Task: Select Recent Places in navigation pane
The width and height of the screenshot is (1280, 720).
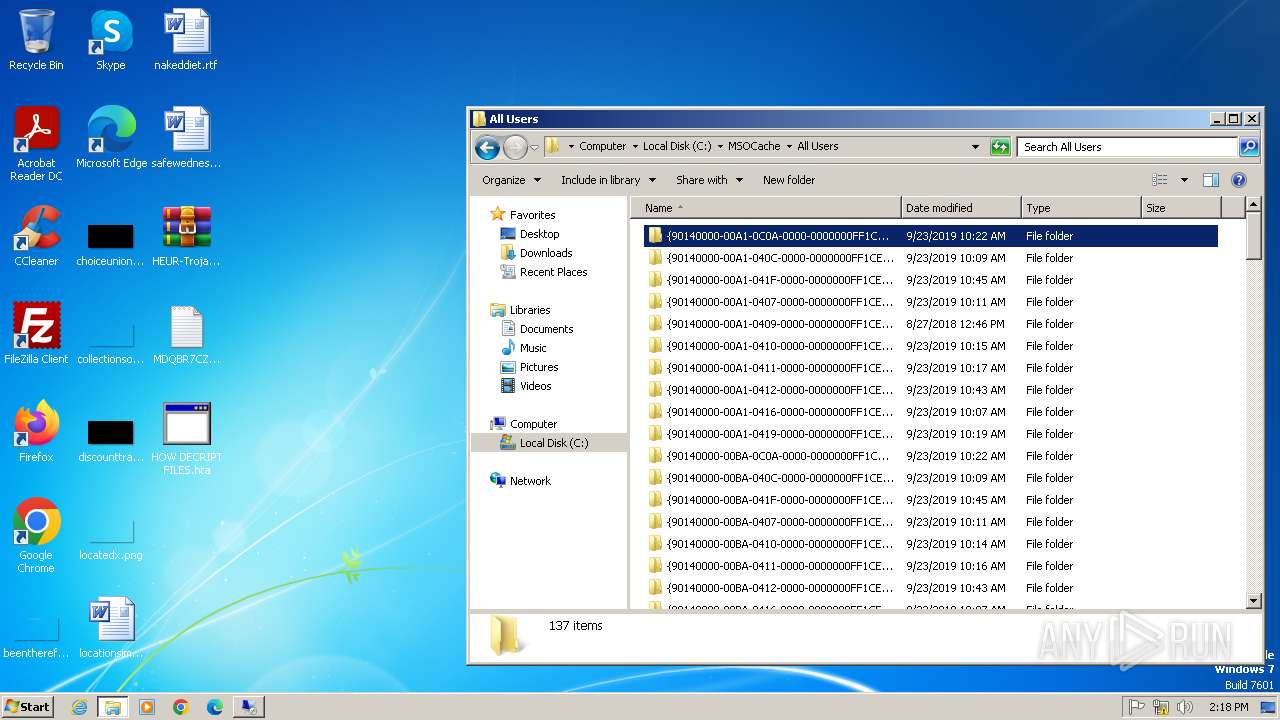Action: pyautogui.click(x=553, y=272)
